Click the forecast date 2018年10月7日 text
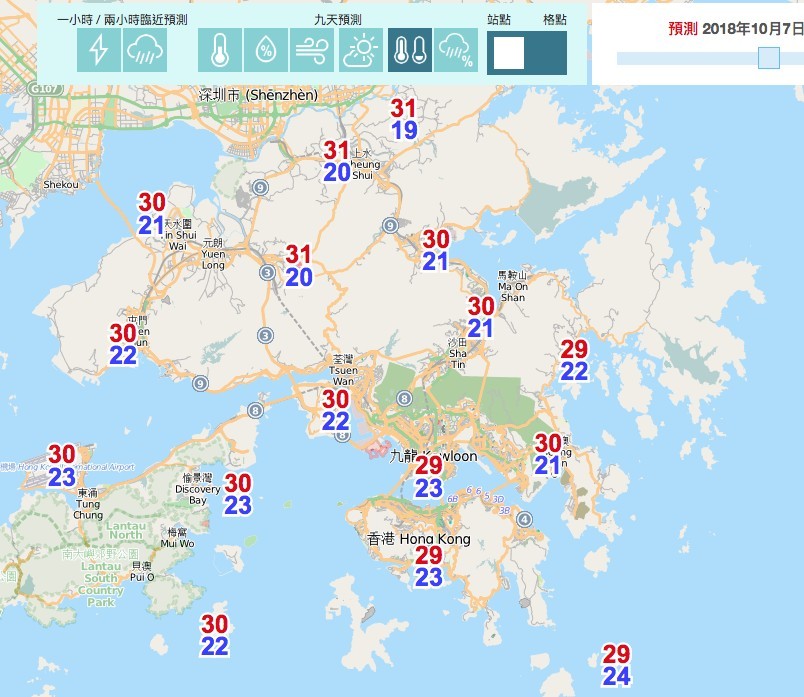The width and height of the screenshot is (804, 697). pos(752,28)
